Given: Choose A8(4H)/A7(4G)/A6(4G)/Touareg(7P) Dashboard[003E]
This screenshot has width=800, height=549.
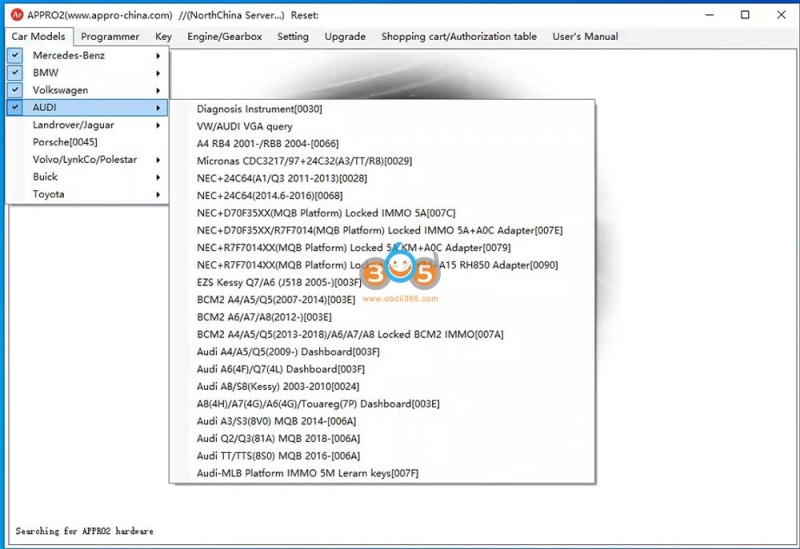Looking at the screenshot, I should [382, 404].
